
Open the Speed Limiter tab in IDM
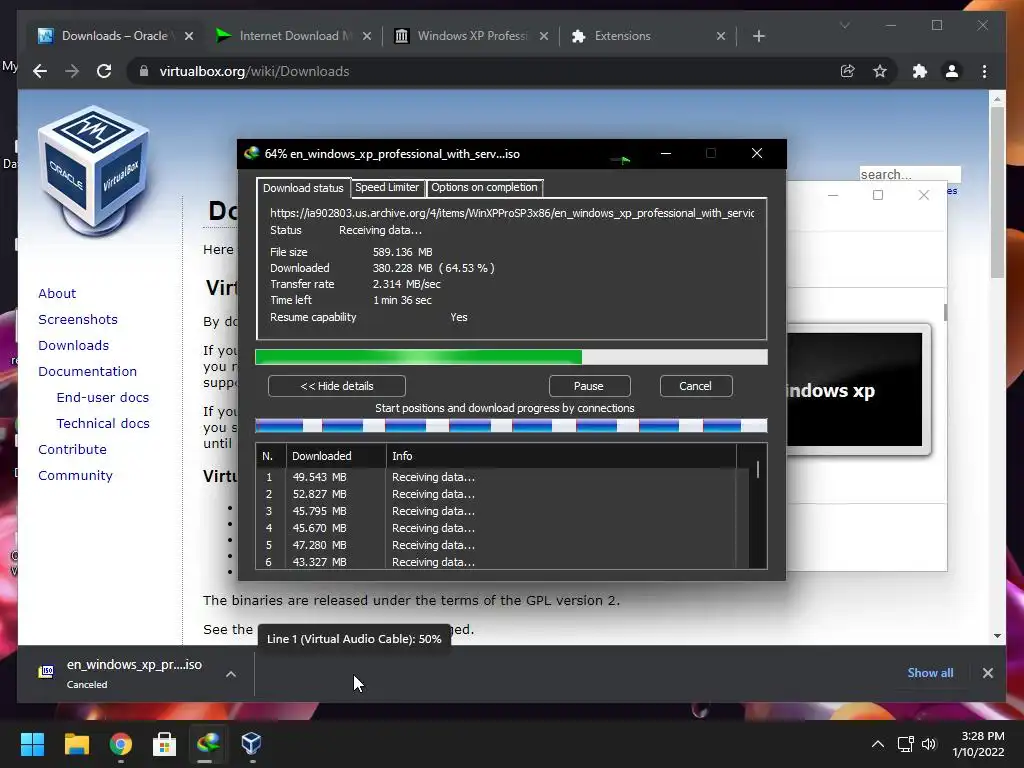tap(387, 187)
